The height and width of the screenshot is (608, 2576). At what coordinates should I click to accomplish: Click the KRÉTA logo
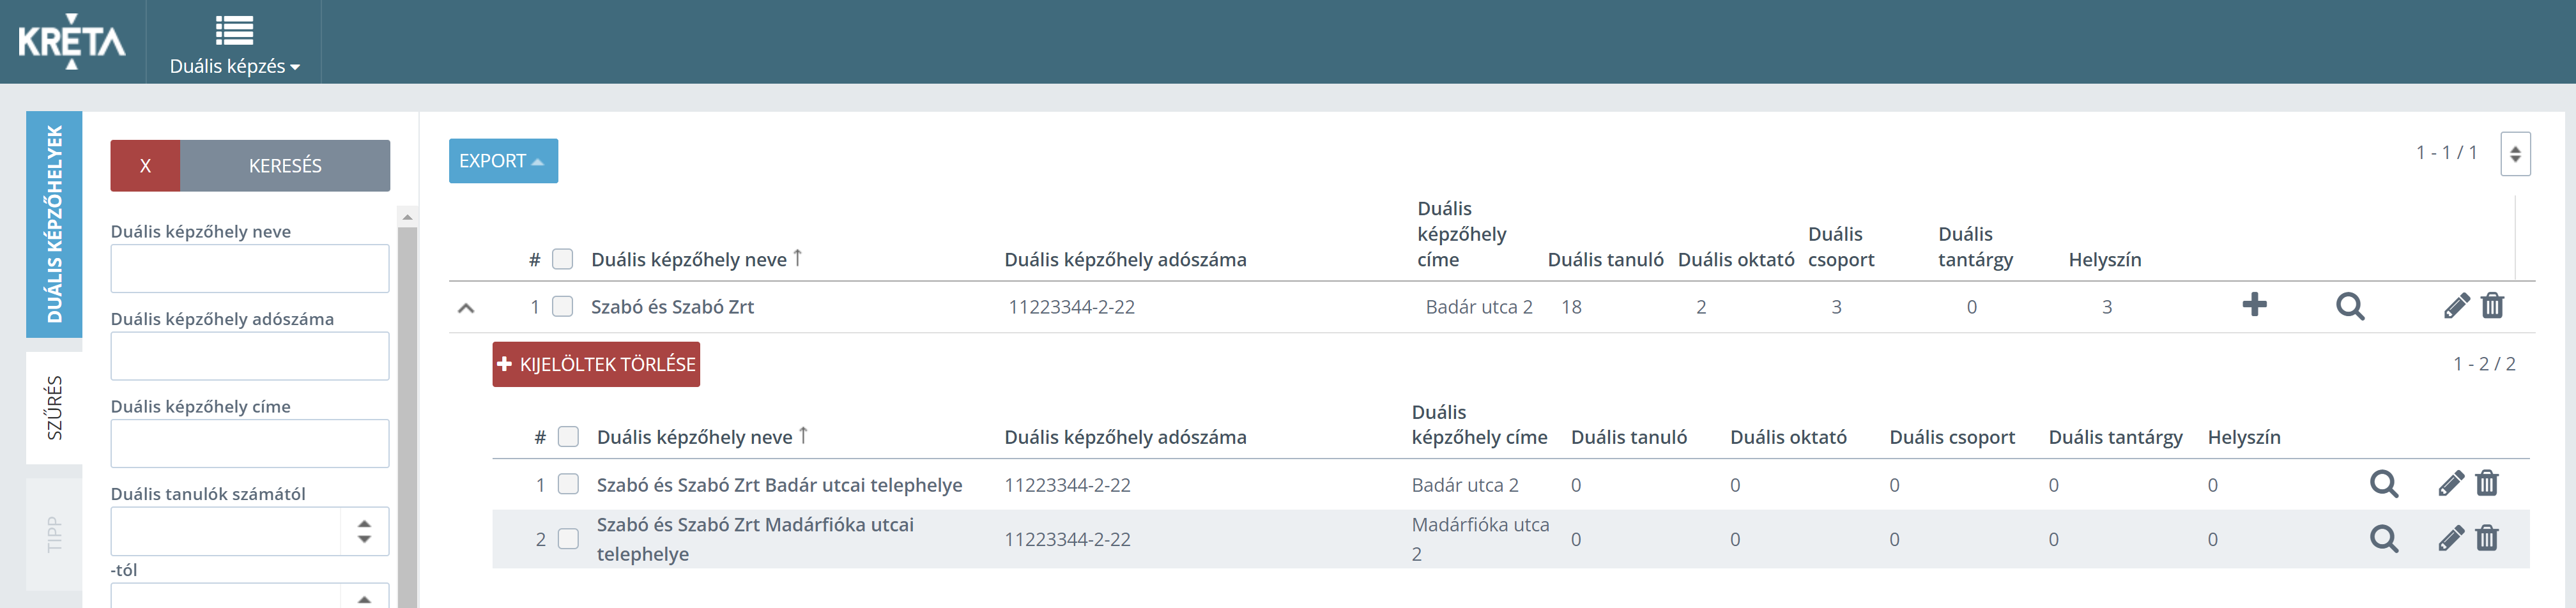coord(72,41)
